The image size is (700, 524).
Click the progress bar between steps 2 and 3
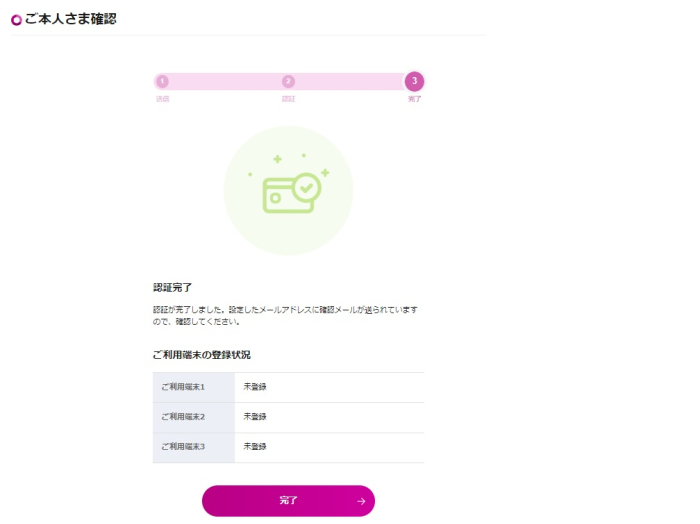[350, 81]
